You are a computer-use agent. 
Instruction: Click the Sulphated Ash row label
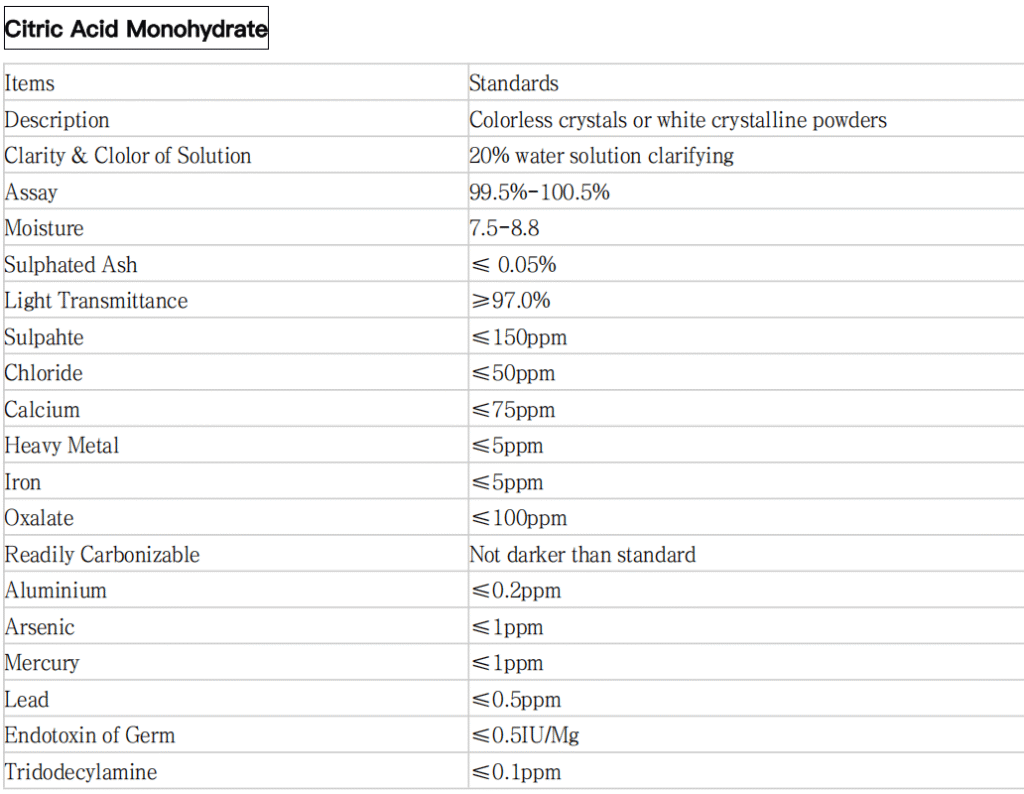pyautogui.click(x=71, y=265)
